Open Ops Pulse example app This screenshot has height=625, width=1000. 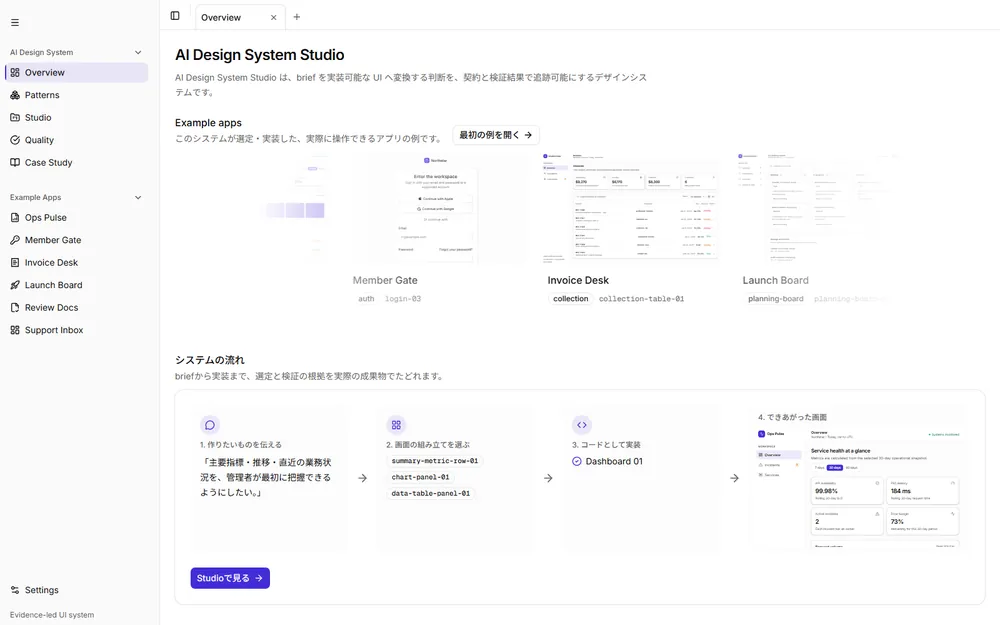(x=77, y=217)
